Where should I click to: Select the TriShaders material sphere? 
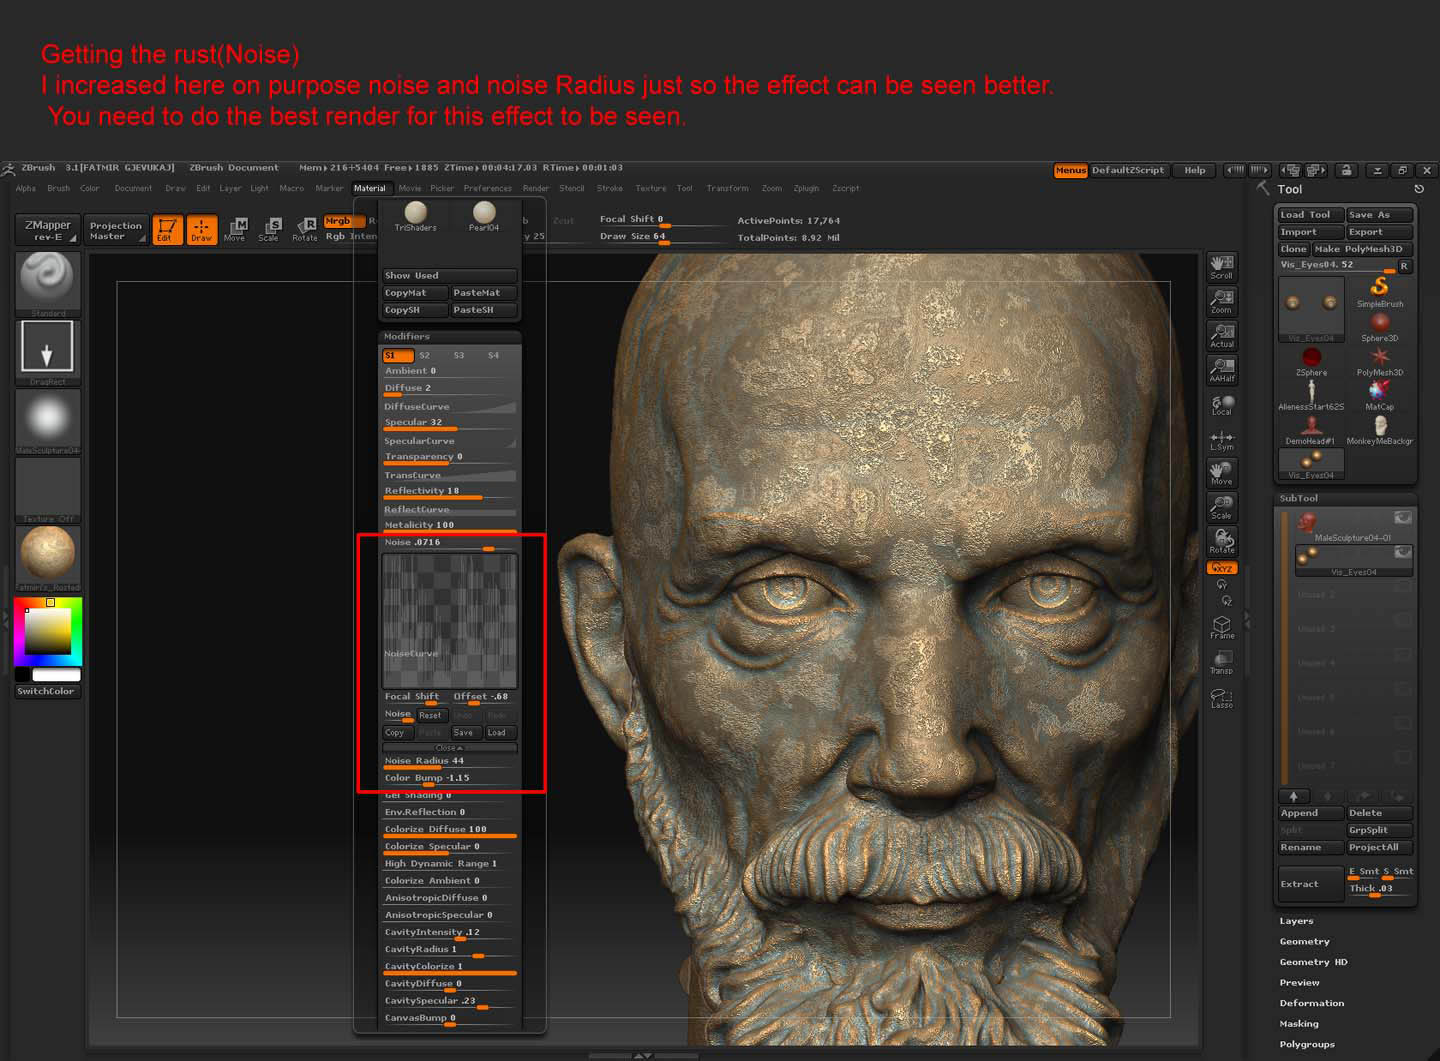[x=415, y=216]
